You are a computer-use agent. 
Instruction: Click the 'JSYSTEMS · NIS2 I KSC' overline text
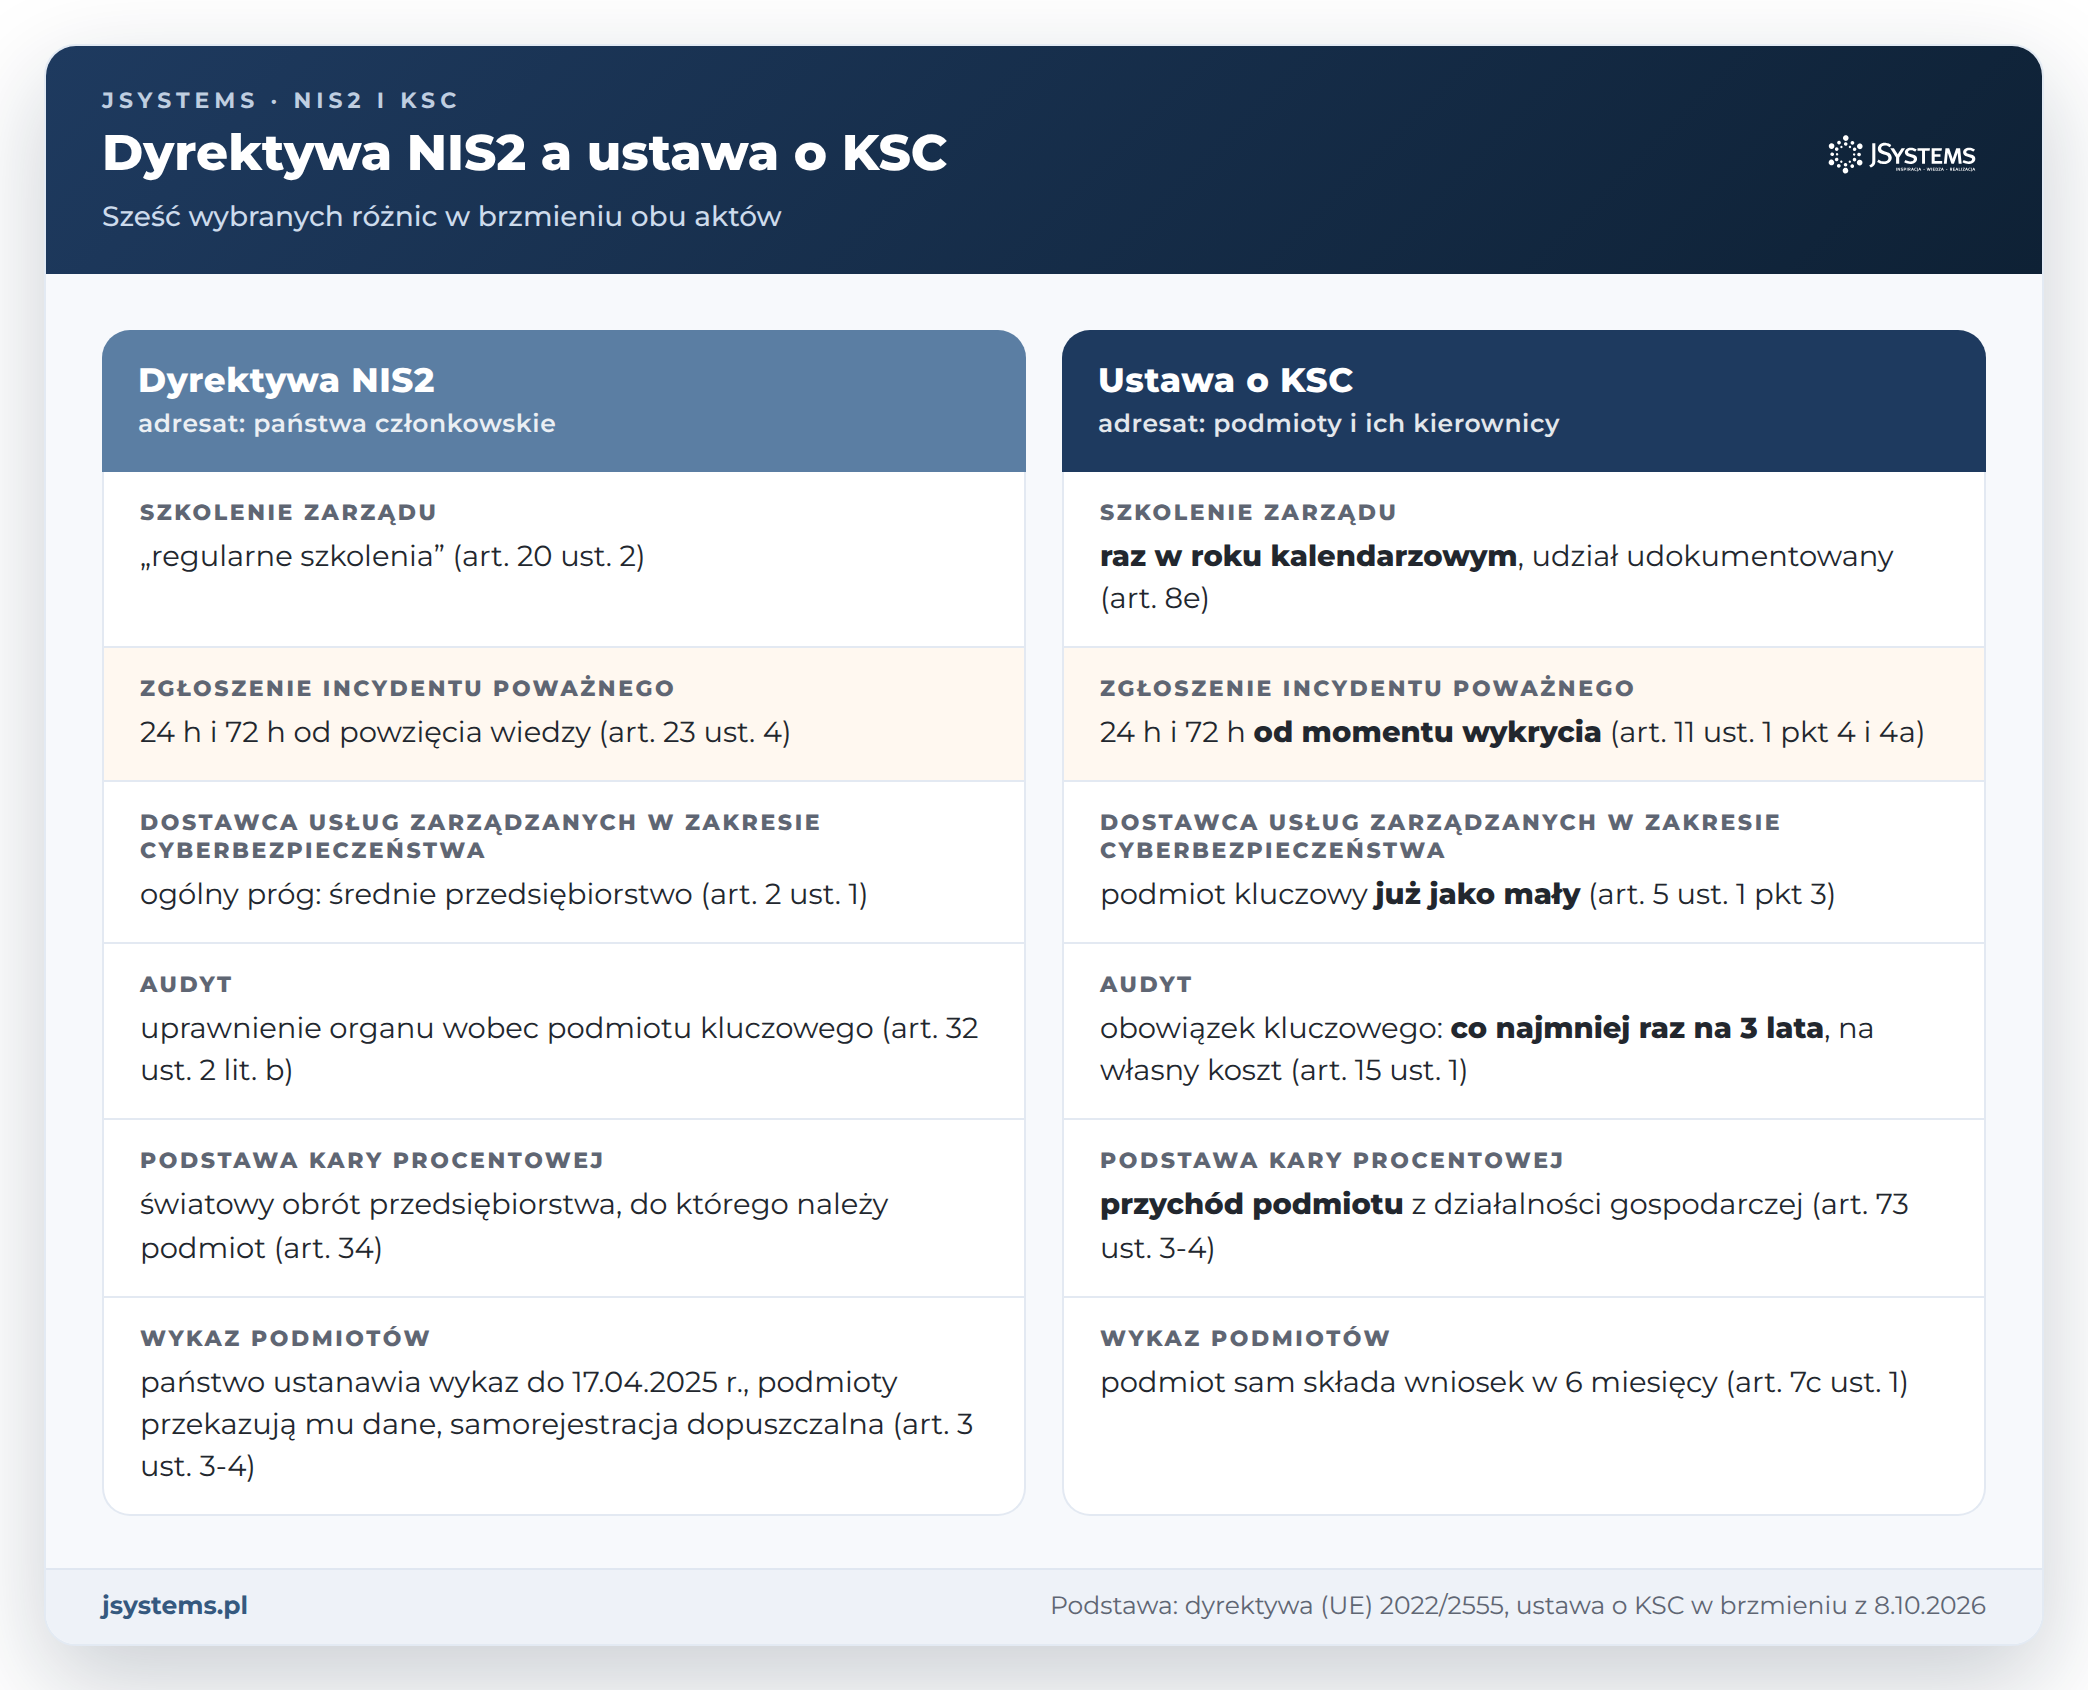pos(280,100)
